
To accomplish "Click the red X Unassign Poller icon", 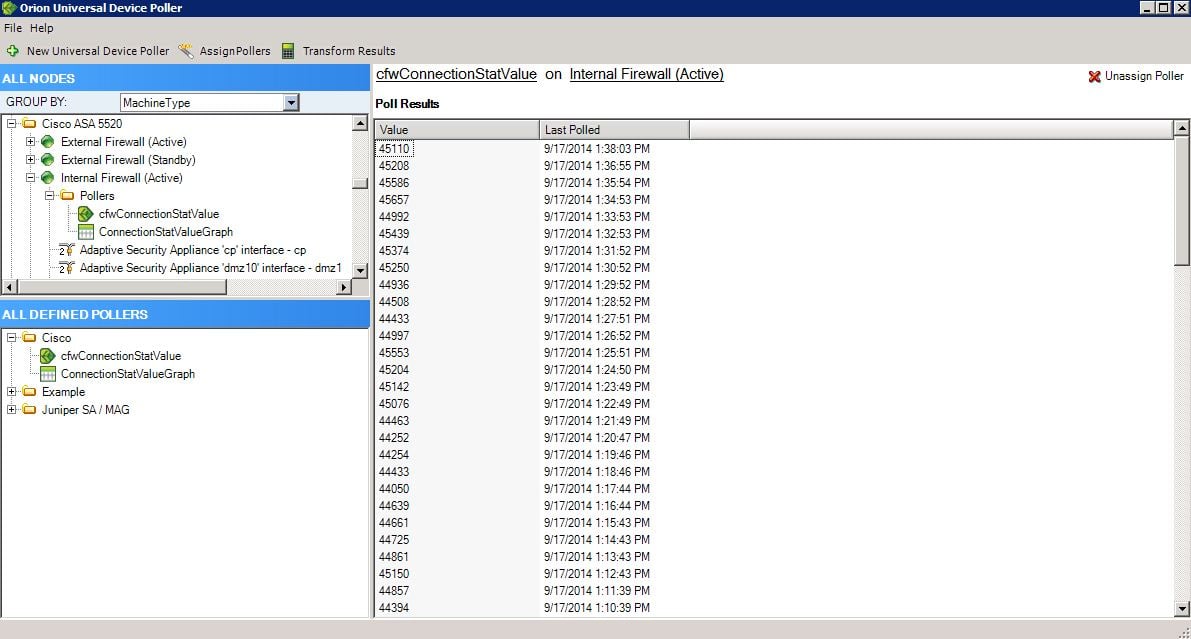I will [x=1095, y=76].
